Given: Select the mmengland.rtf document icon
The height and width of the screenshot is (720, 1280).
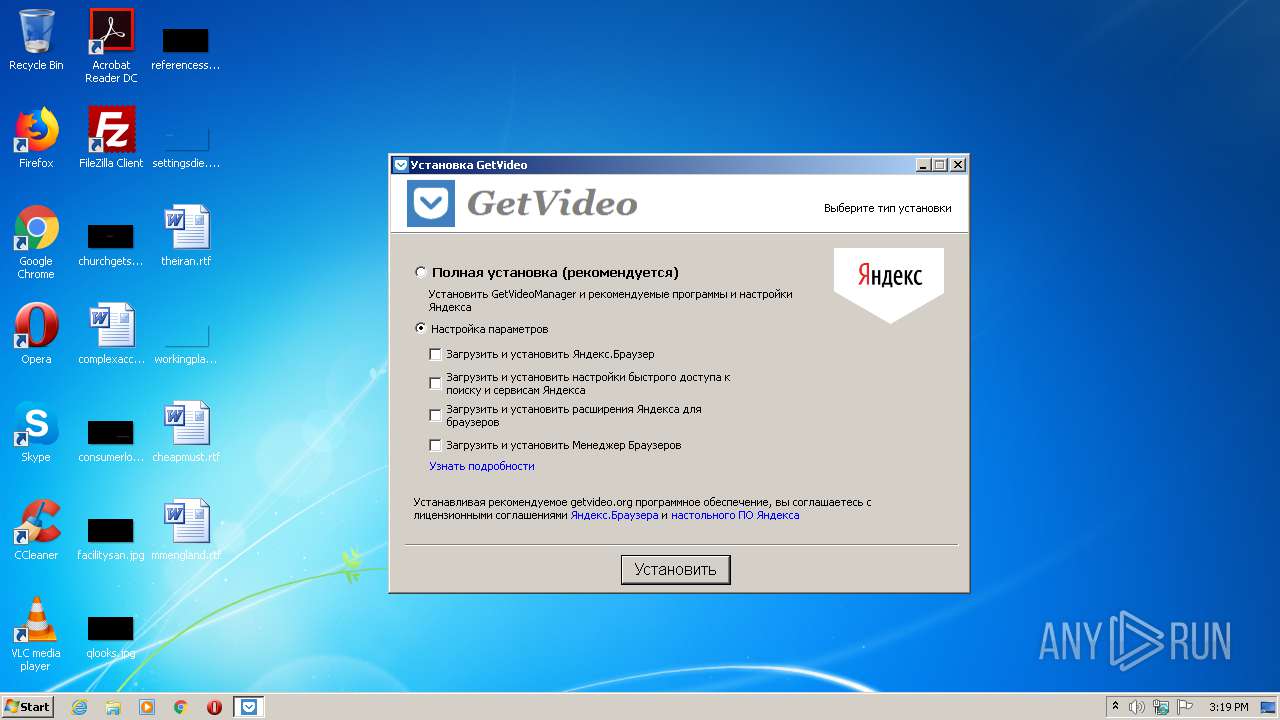Looking at the screenshot, I should coord(186,530).
